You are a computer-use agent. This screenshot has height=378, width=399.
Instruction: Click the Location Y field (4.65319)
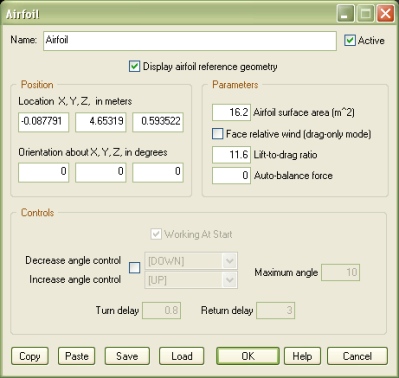(101, 122)
